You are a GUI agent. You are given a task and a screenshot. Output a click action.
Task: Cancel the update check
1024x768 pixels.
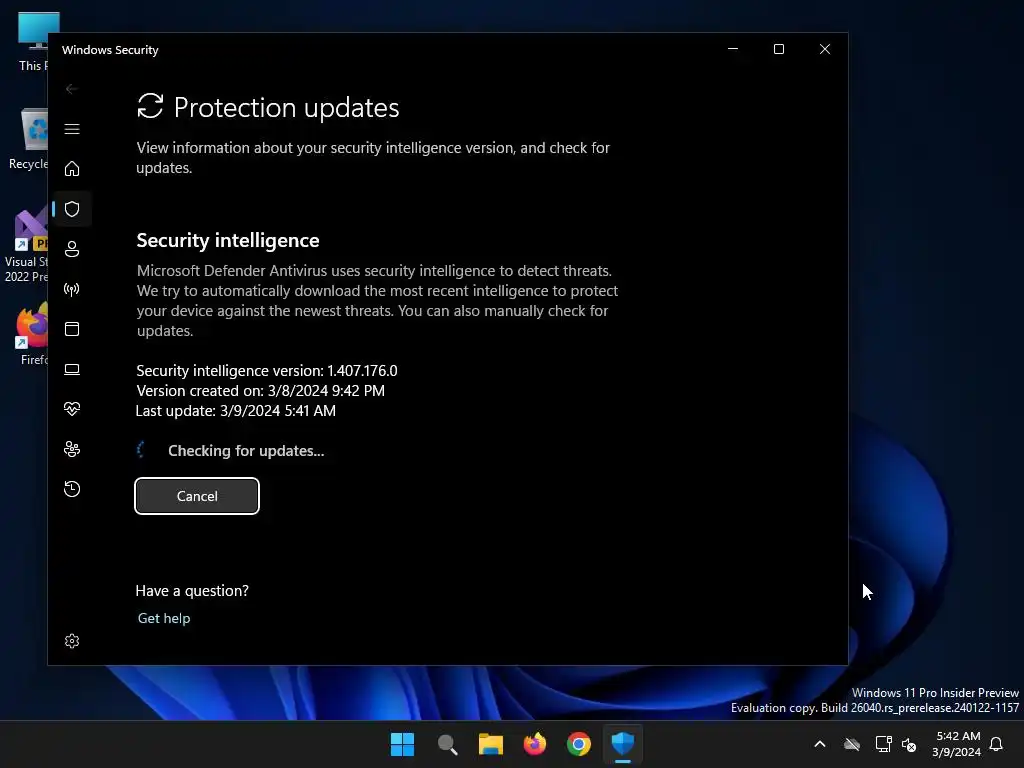pos(197,496)
